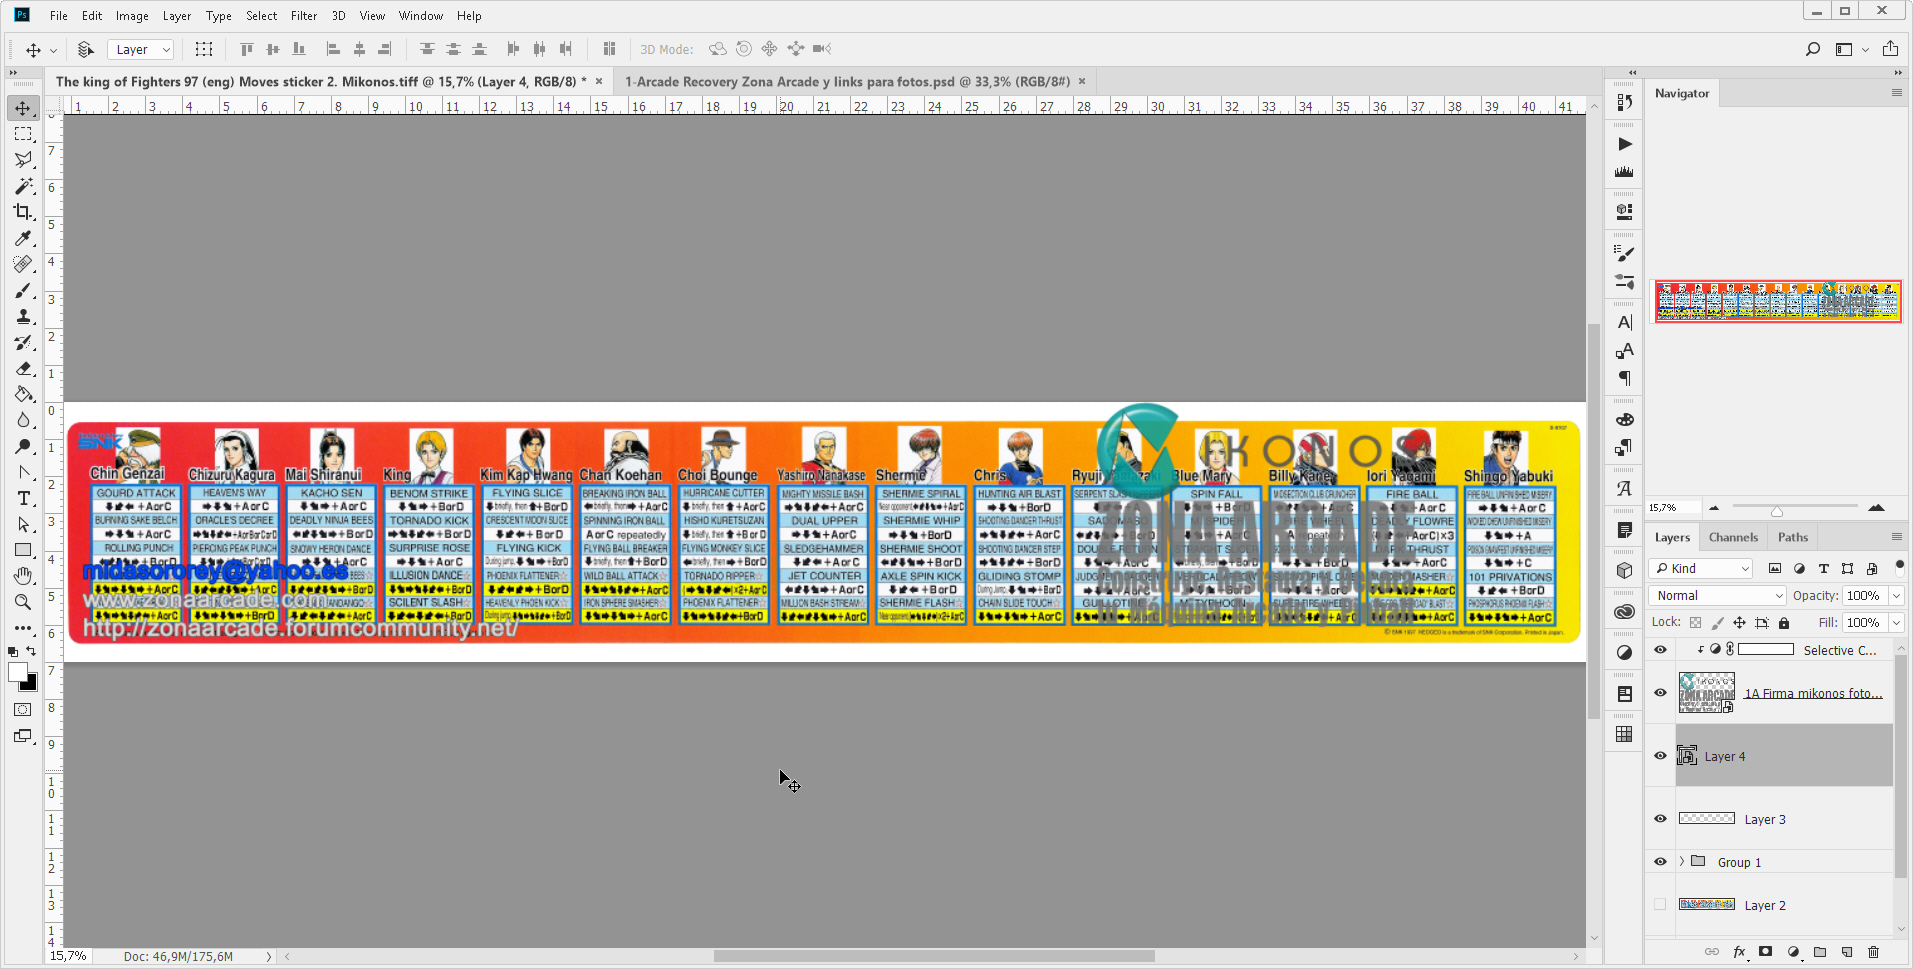This screenshot has width=1913, height=969.
Task: Switch to the Arcade Recovery Zona Arcade document tab
Action: tap(847, 82)
